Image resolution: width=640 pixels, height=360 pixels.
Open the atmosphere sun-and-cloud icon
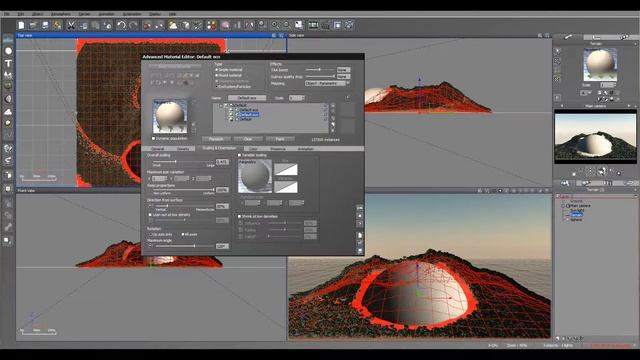(173, 25)
